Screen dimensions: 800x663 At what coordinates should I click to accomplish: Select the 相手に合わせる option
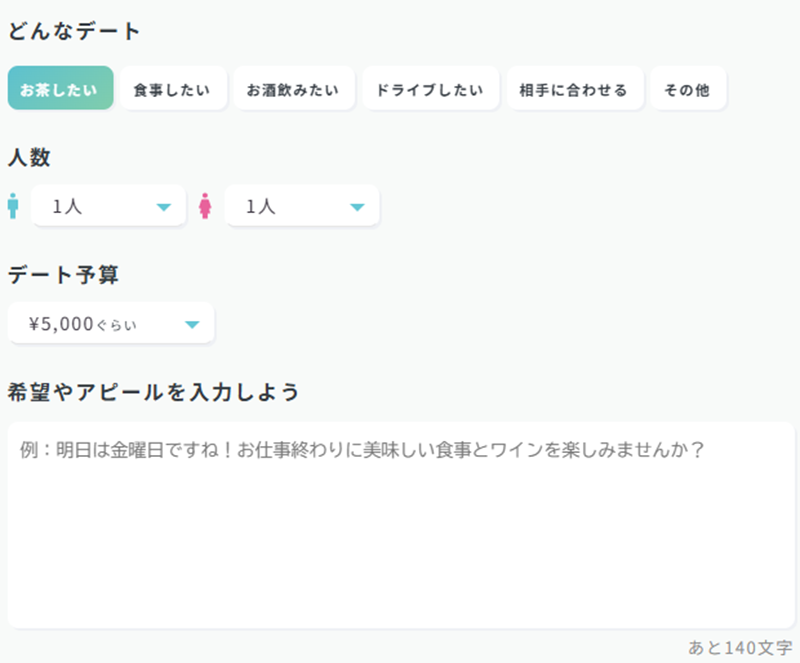point(575,88)
